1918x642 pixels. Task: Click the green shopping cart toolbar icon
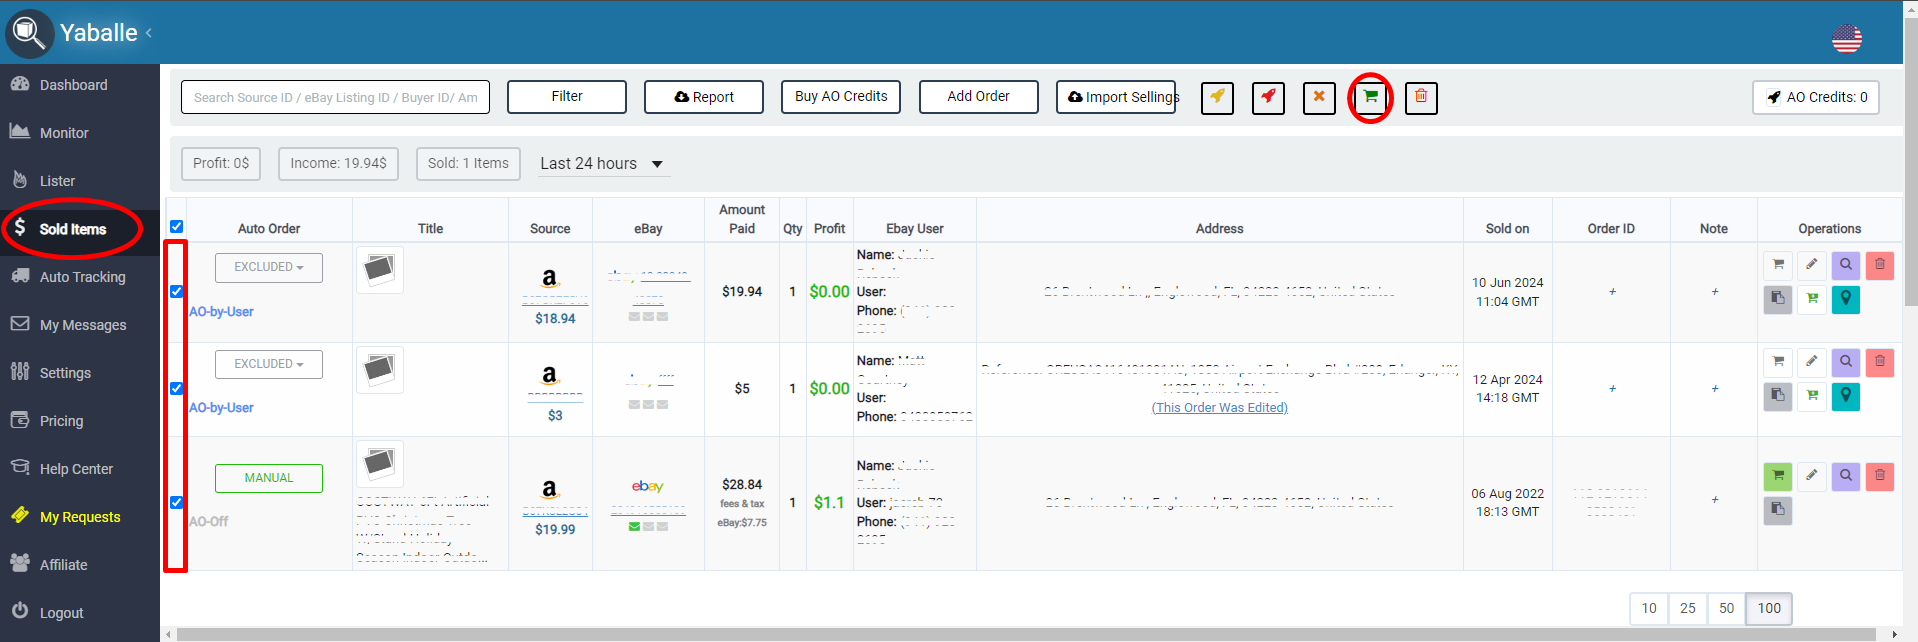pyautogui.click(x=1370, y=97)
